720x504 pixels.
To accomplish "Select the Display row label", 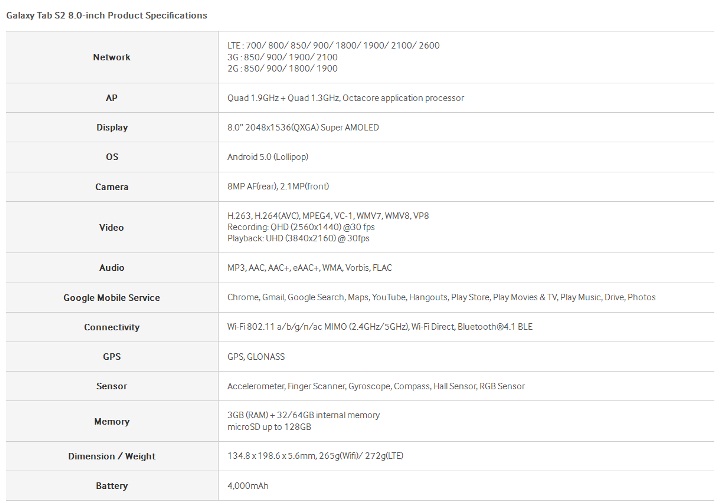I will coord(112,128).
